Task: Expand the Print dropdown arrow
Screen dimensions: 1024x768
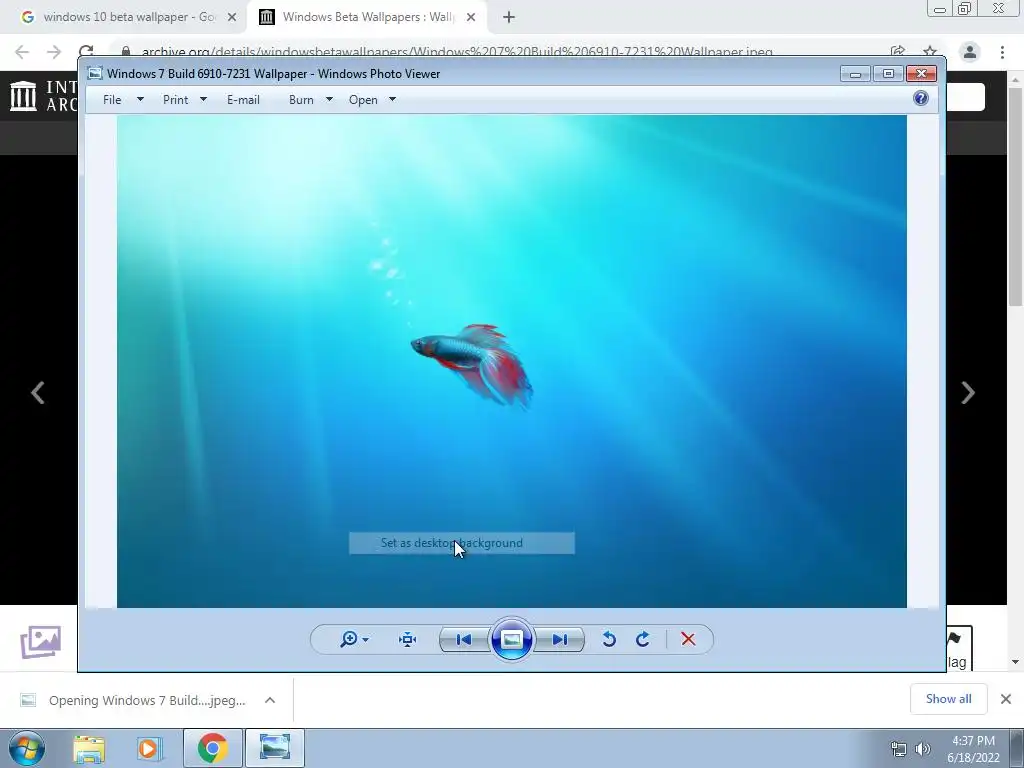Action: pyautogui.click(x=203, y=100)
